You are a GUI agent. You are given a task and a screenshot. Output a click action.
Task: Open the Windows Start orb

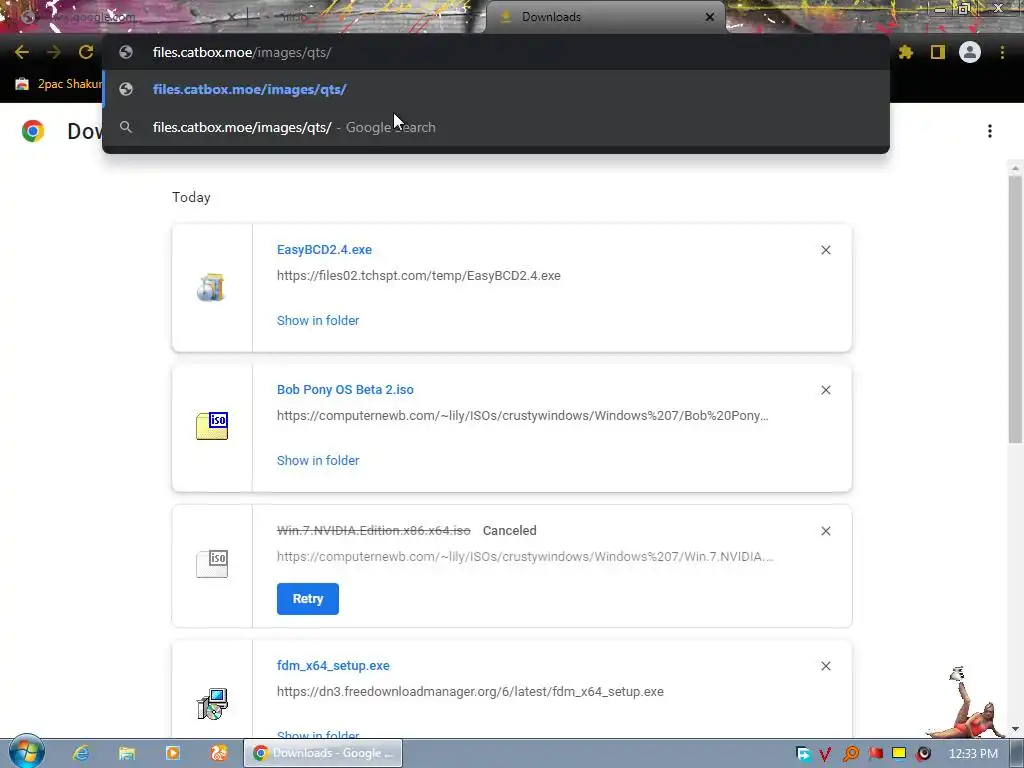(27, 752)
